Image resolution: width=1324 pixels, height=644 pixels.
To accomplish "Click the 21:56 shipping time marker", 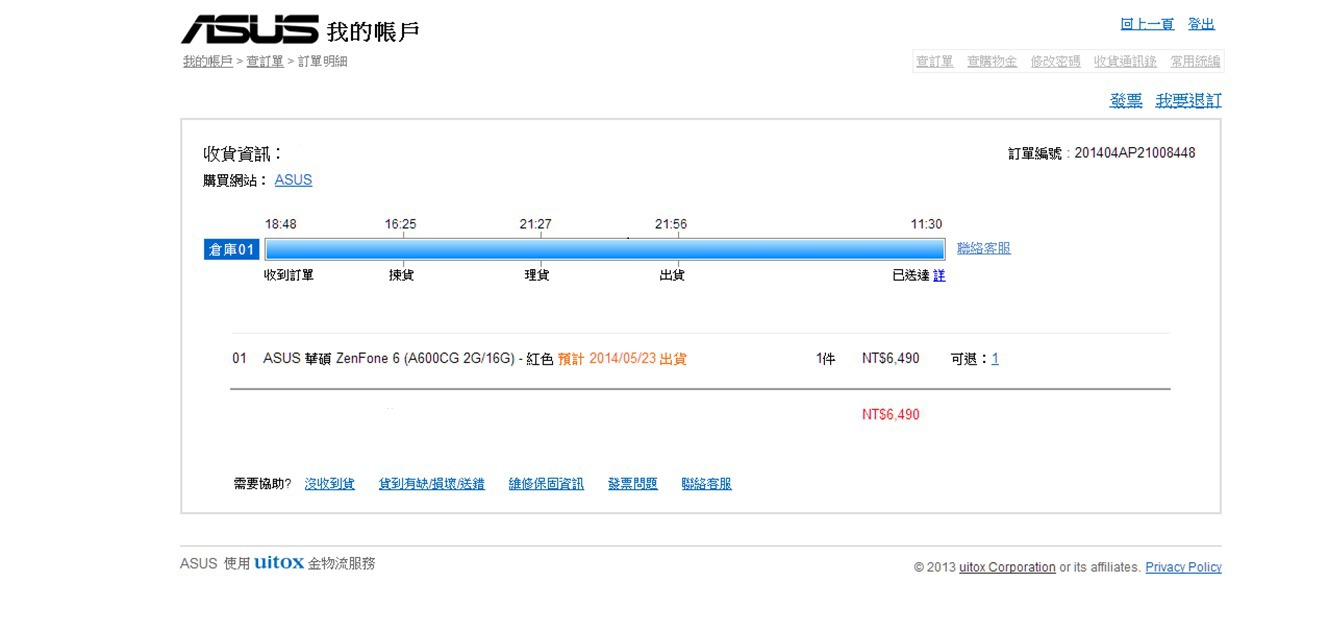I will [670, 224].
